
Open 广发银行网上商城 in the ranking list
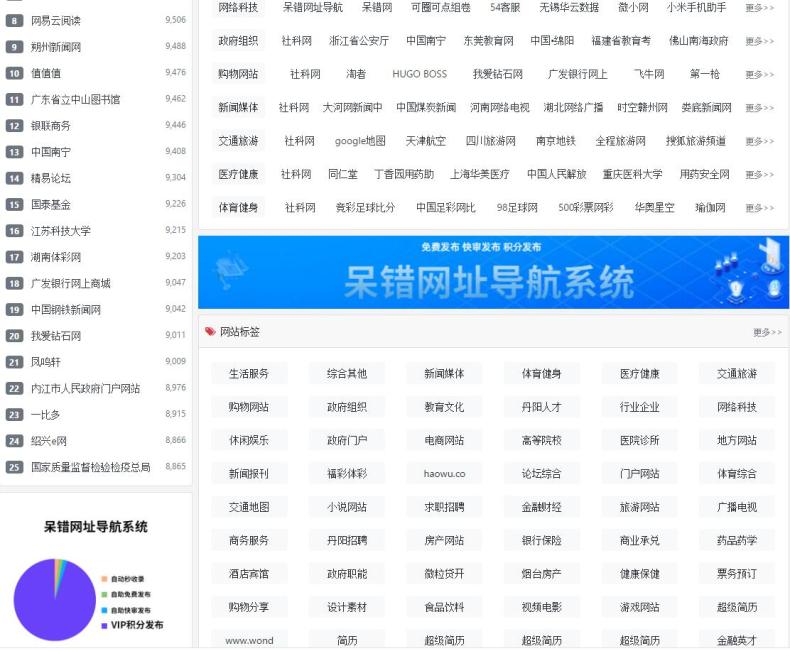click(71, 283)
